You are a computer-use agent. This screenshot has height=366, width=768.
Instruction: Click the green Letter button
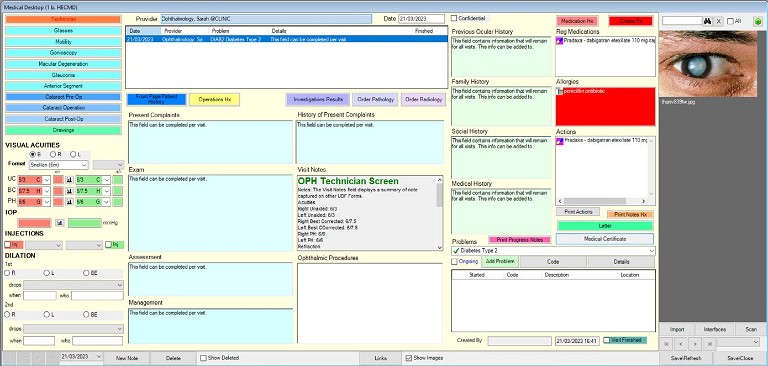click(605, 226)
